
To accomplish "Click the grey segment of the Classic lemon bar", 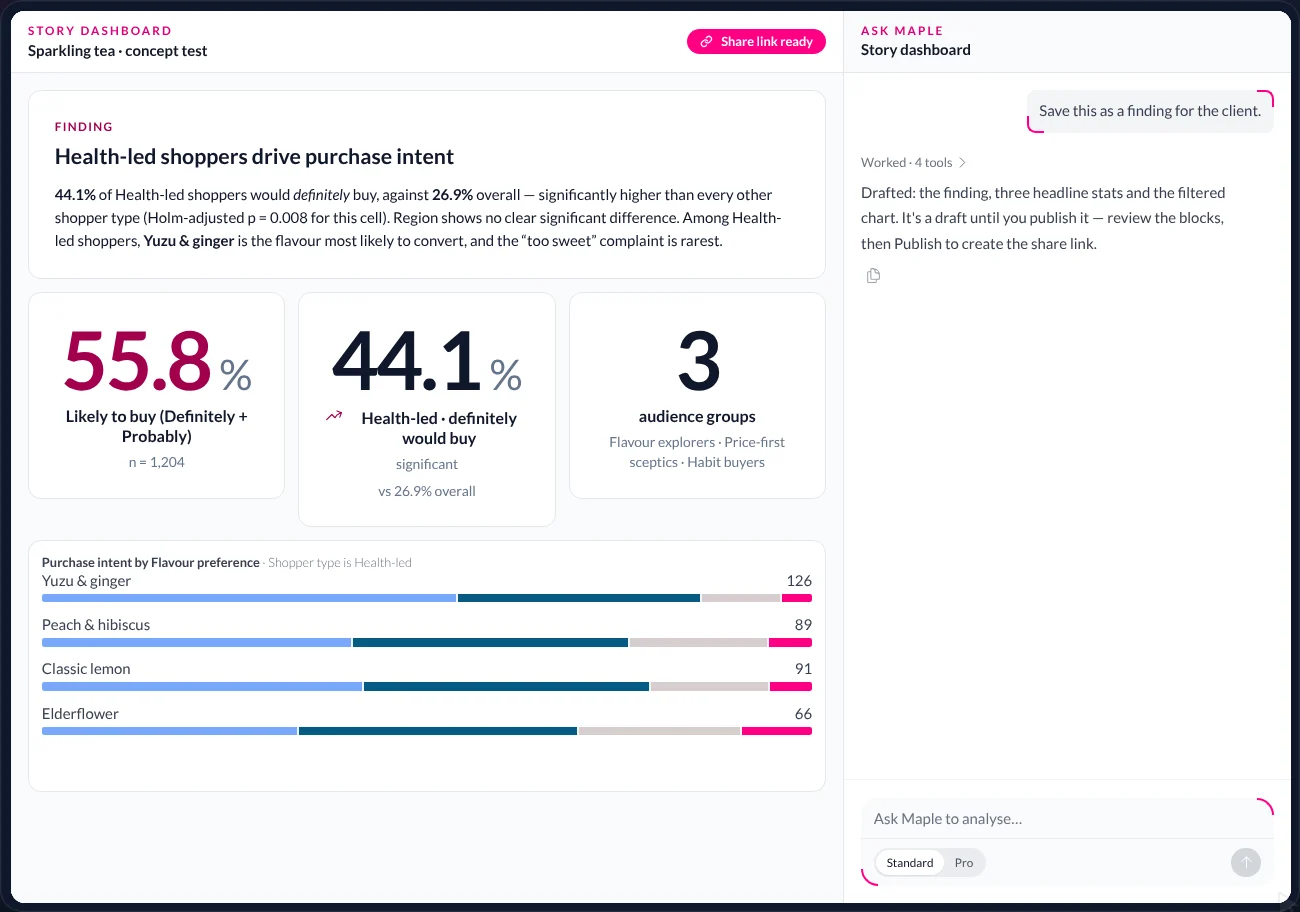I will (x=710, y=687).
